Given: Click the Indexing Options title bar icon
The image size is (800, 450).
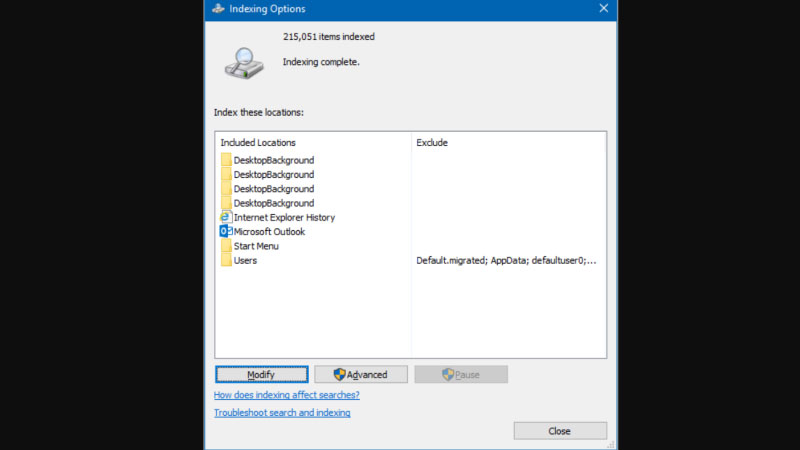Looking at the screenshot, I should 218,9.
